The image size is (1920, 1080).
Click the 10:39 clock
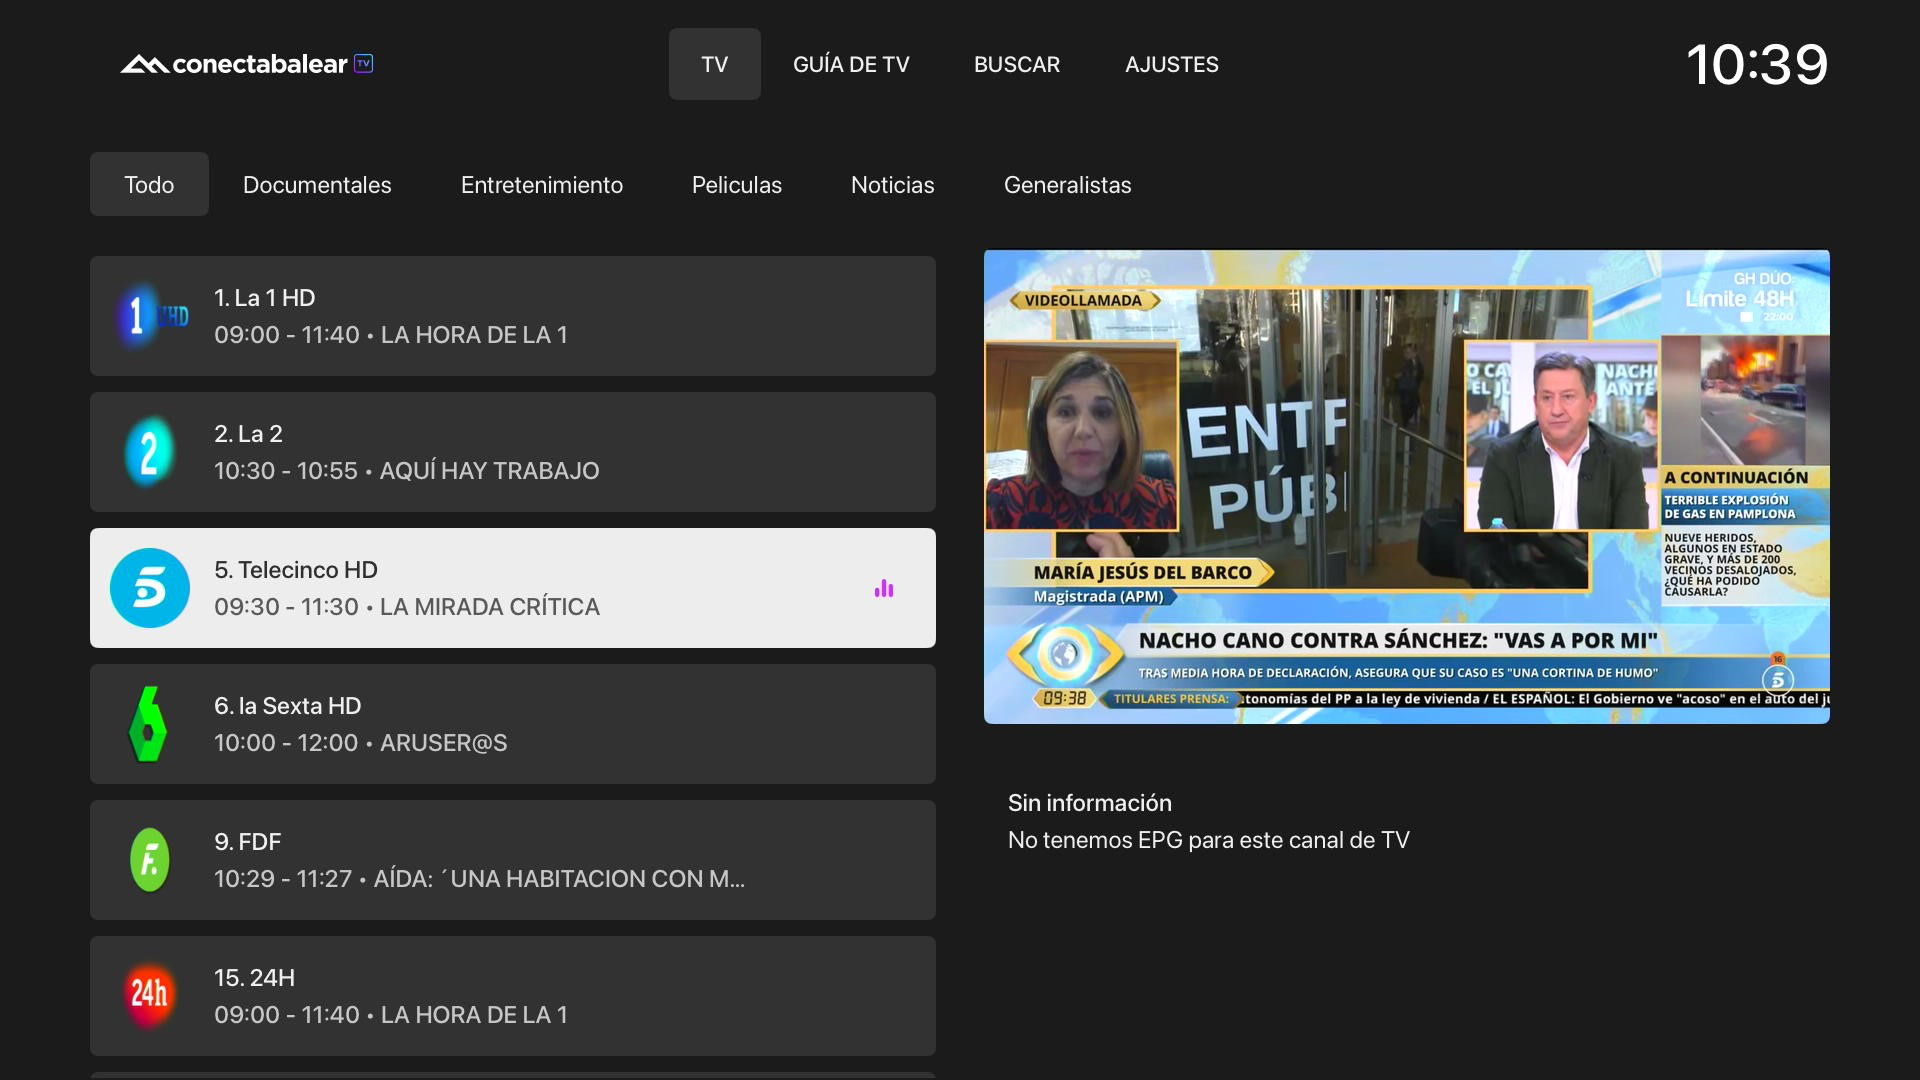[1757, 64]
